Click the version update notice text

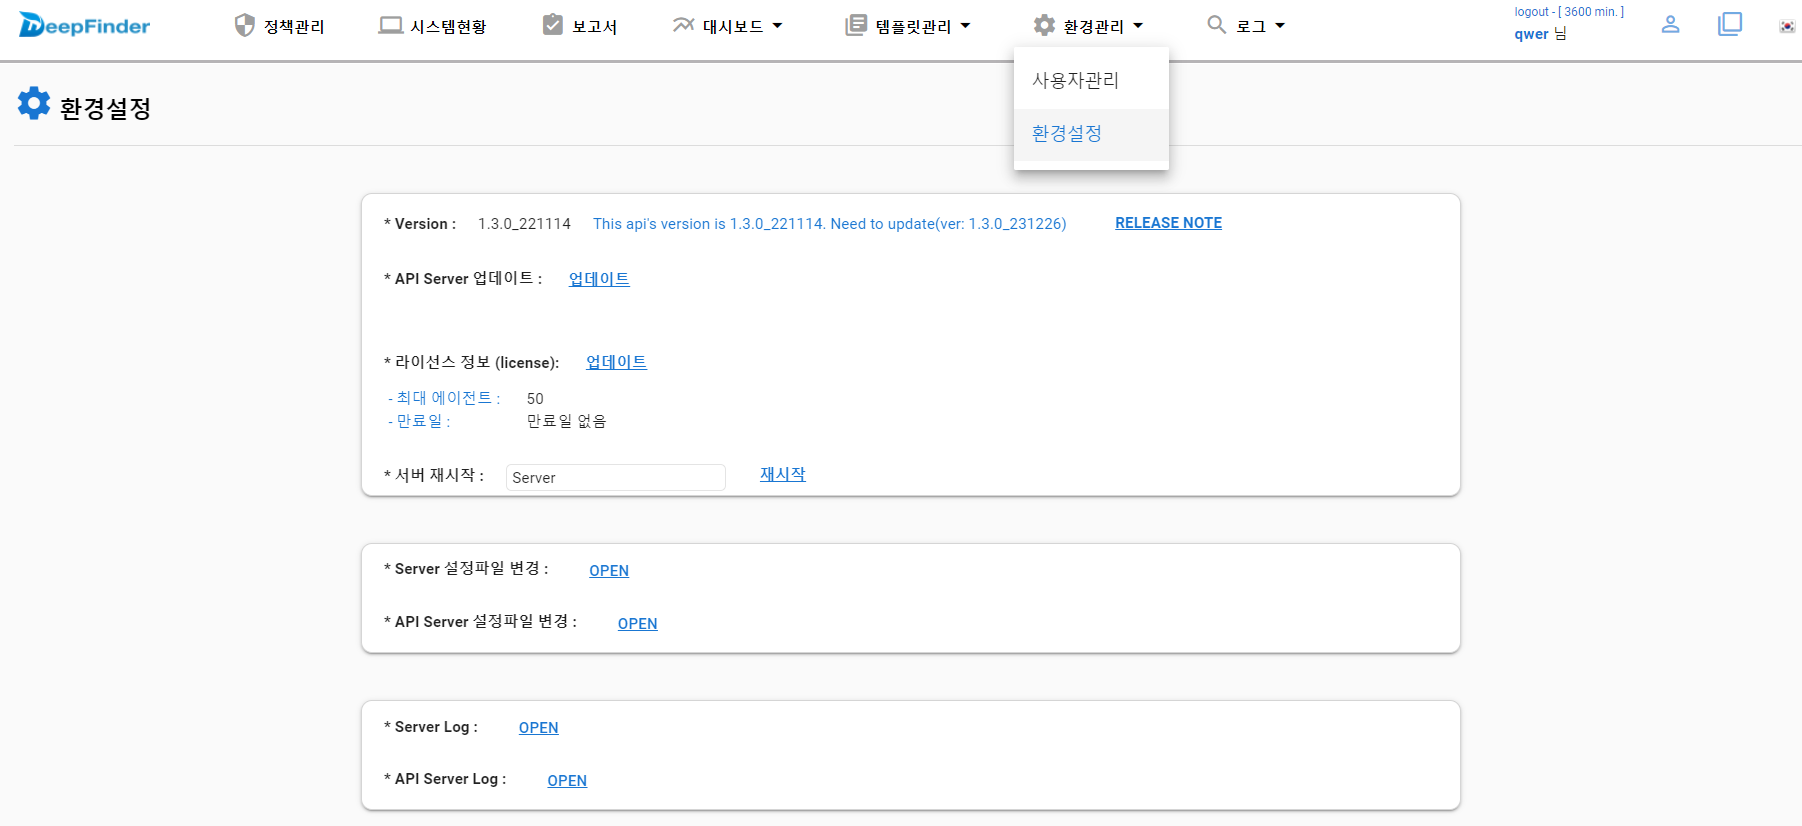pyautogui.click(x=829, y=224)
